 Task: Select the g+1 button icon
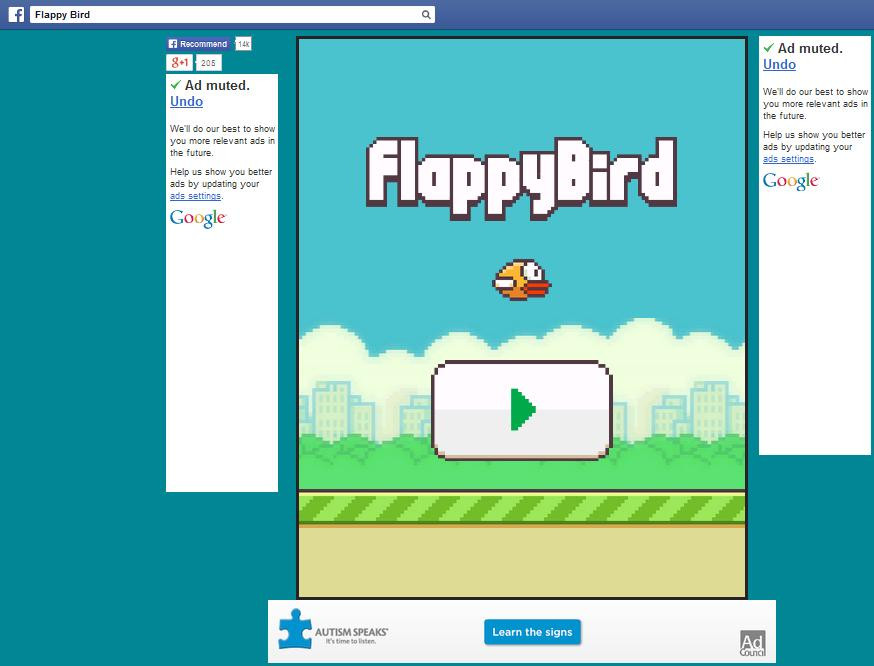point(180,62)
